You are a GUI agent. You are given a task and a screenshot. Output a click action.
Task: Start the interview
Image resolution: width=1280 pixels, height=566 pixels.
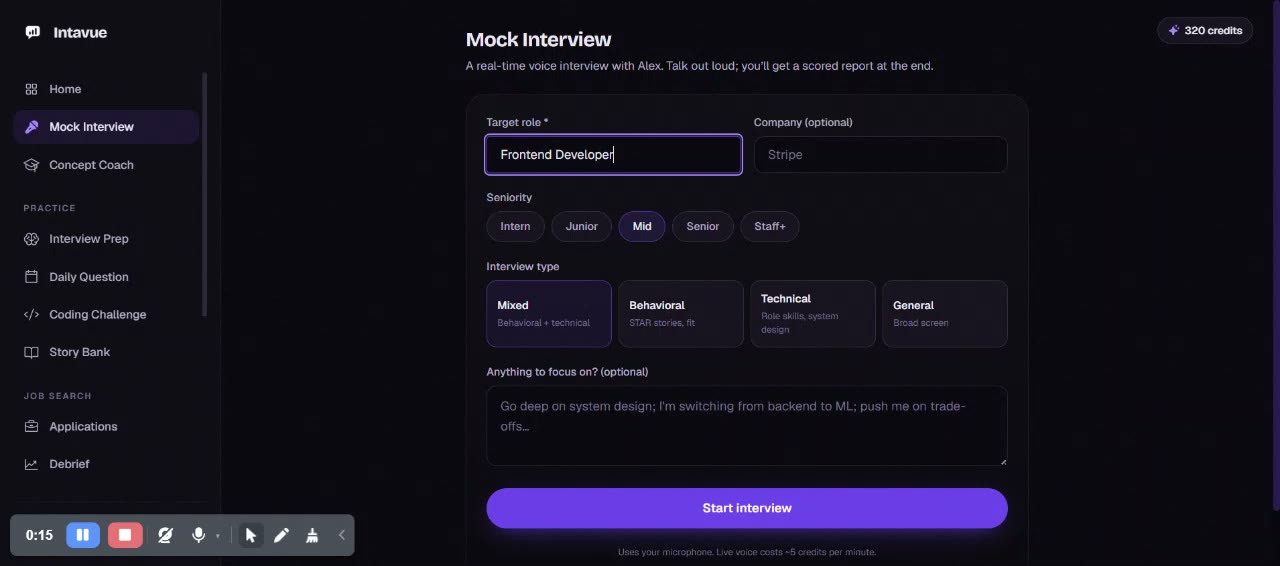747,508
